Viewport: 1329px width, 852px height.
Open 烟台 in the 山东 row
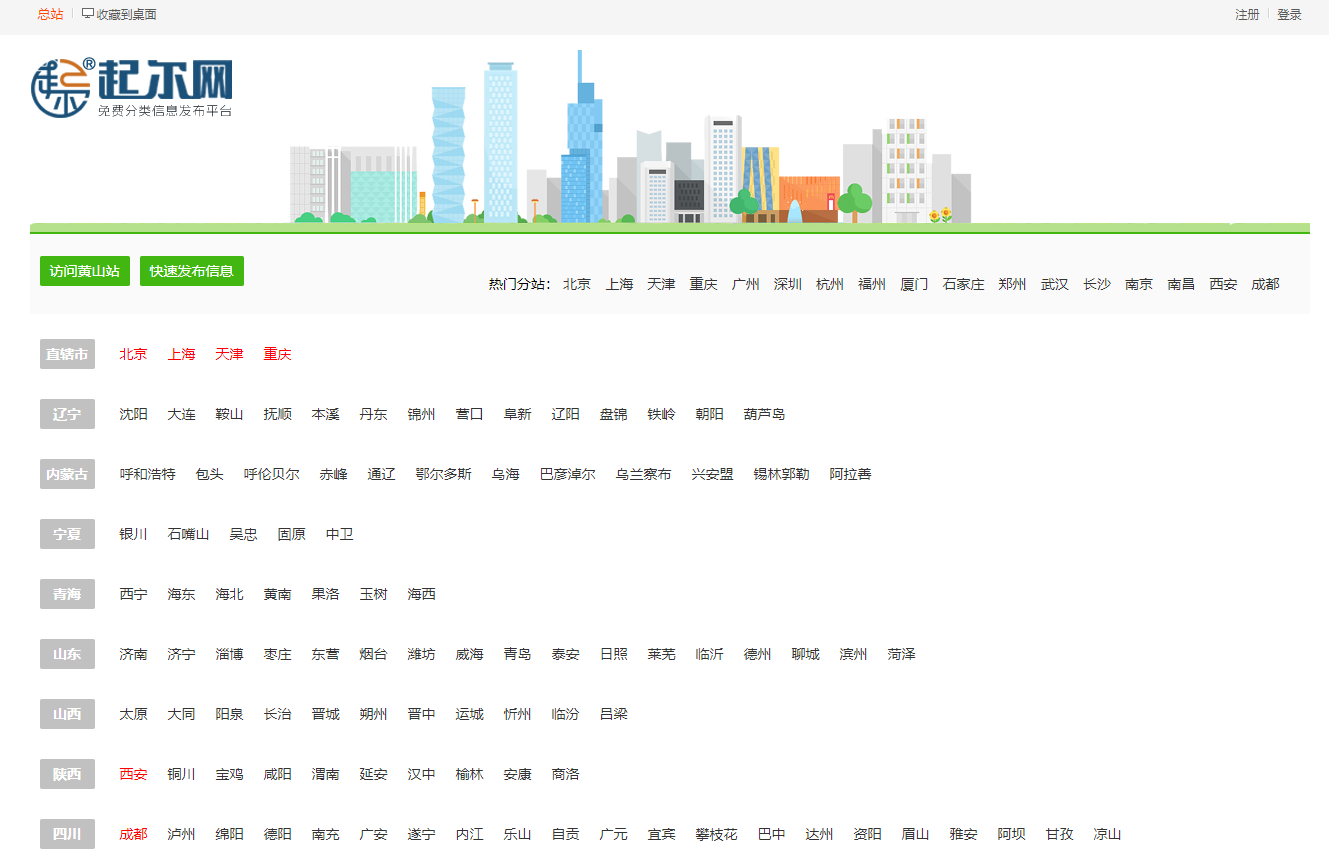[373, 654]
